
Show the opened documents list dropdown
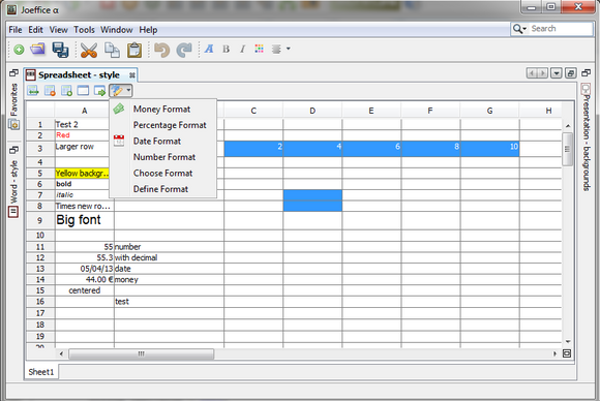[556, 73]
